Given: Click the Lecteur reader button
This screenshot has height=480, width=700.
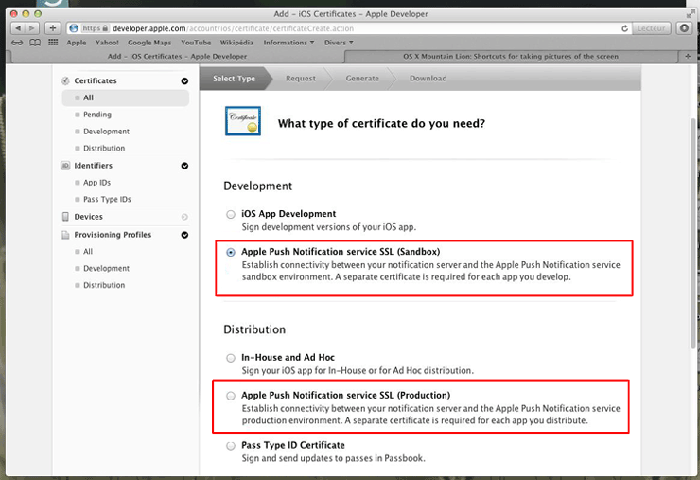Looking at the screenshot, I should tap(651, 28).
